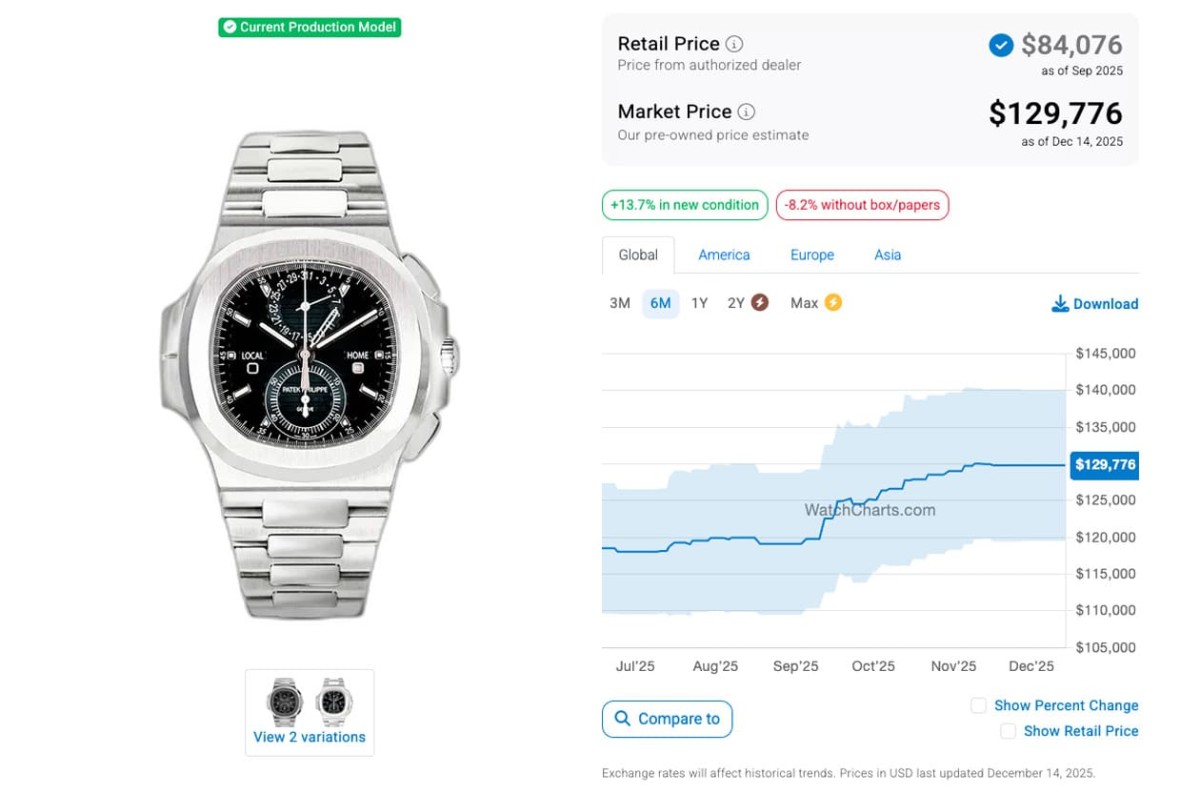Select the 1Y time range

click(699, 303)
